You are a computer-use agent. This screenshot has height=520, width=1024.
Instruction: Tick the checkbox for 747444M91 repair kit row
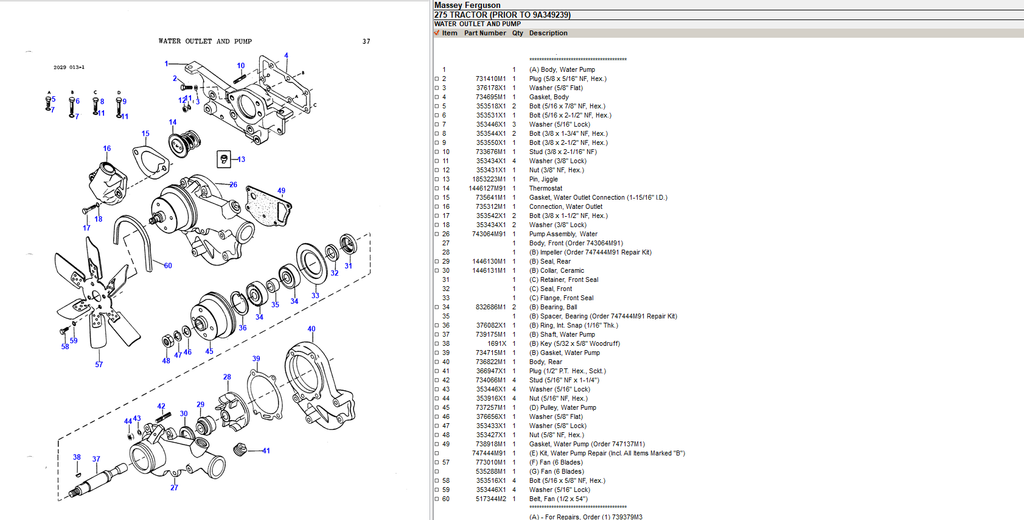(437, 454)
